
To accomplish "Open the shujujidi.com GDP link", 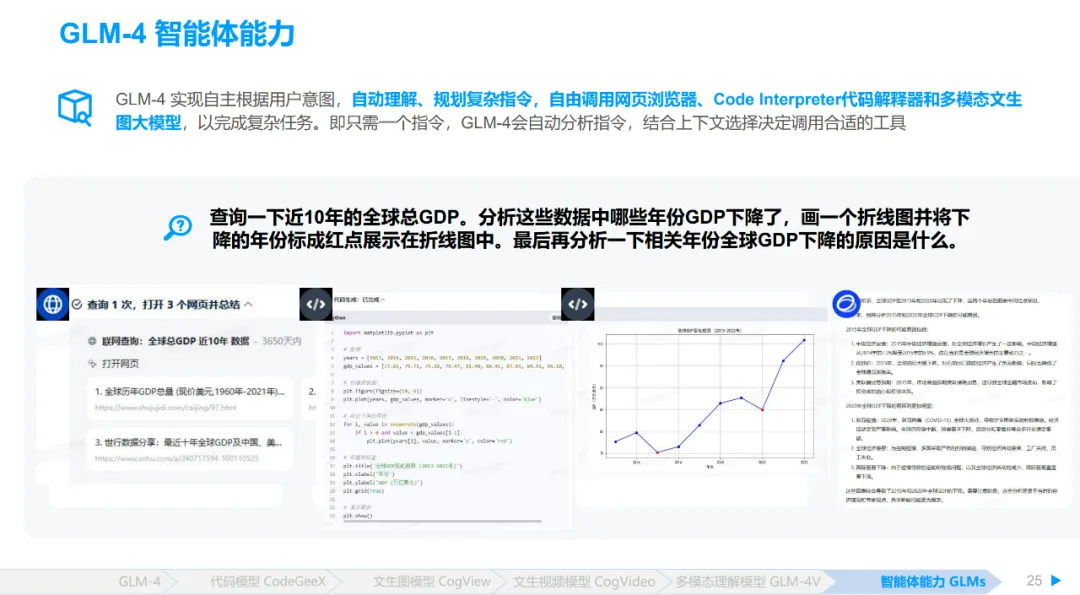I will pyautogui.click(x=165, y=408).
